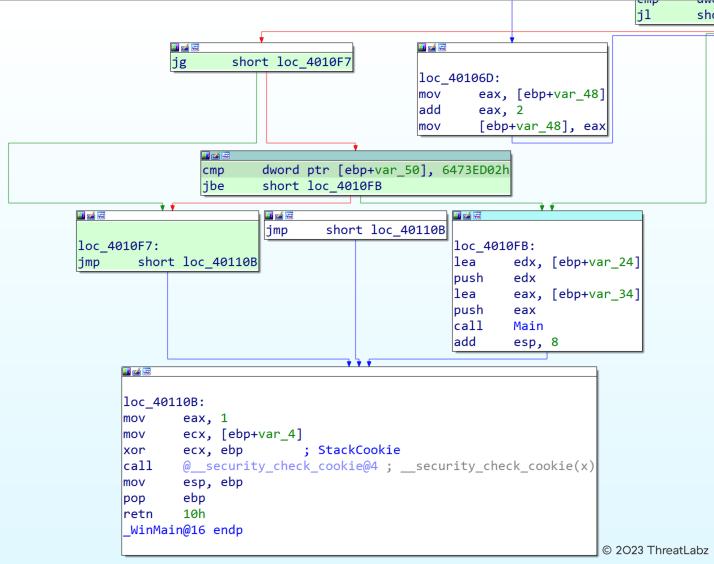The width and height of the screenshot is (714, 564).
Task: Click the color icon on the jg node
Action: (175, 47)
